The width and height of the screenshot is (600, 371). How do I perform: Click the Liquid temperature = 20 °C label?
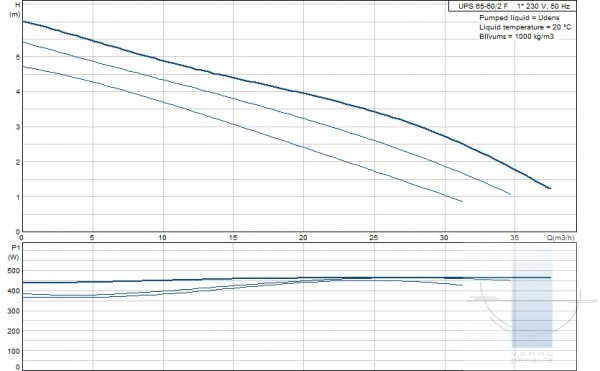pos(525,27)
